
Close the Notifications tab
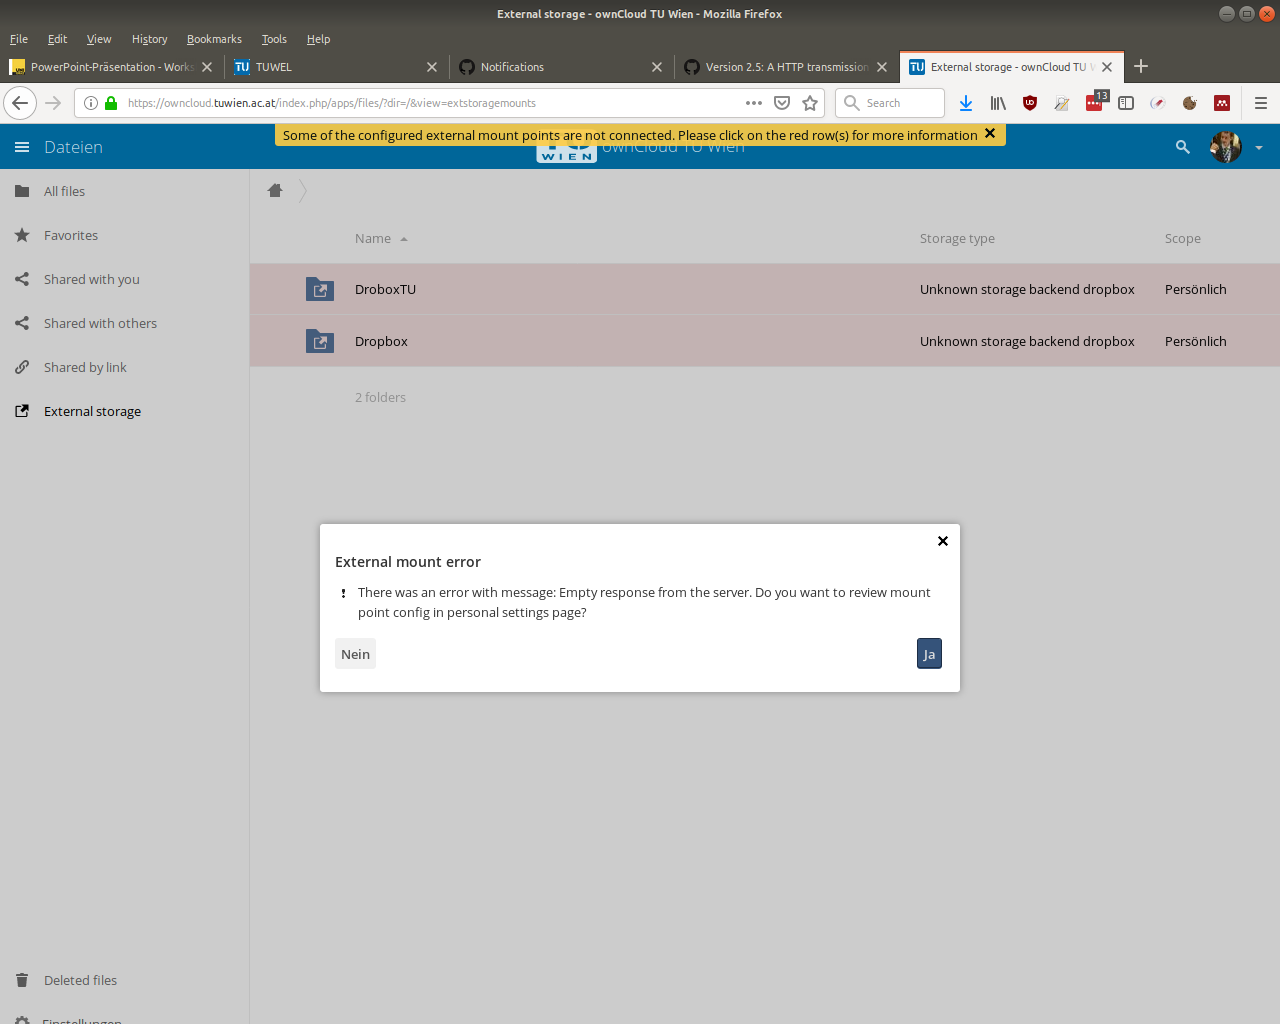pos(657,67)
